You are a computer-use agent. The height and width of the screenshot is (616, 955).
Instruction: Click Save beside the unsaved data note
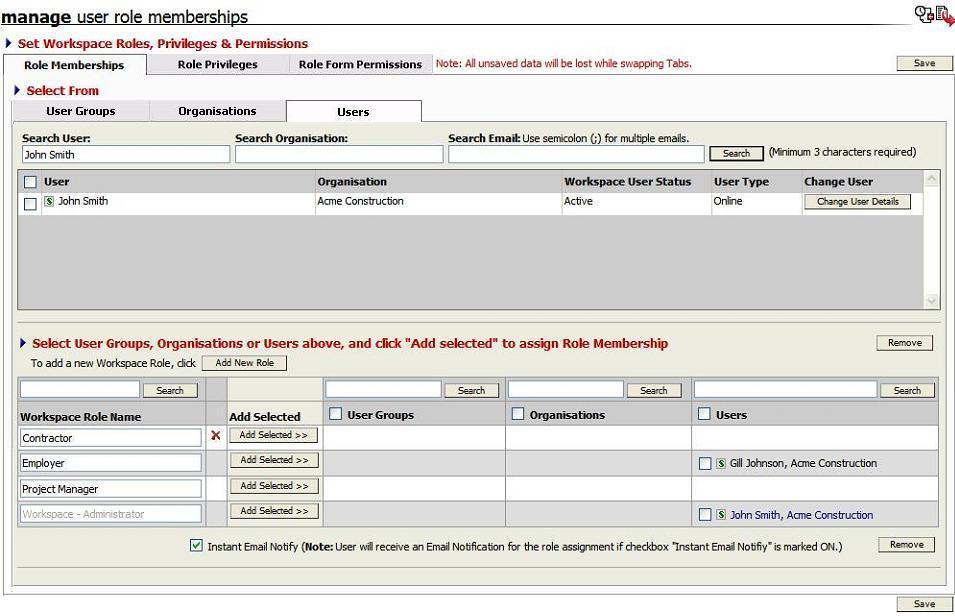click(924, 63)
